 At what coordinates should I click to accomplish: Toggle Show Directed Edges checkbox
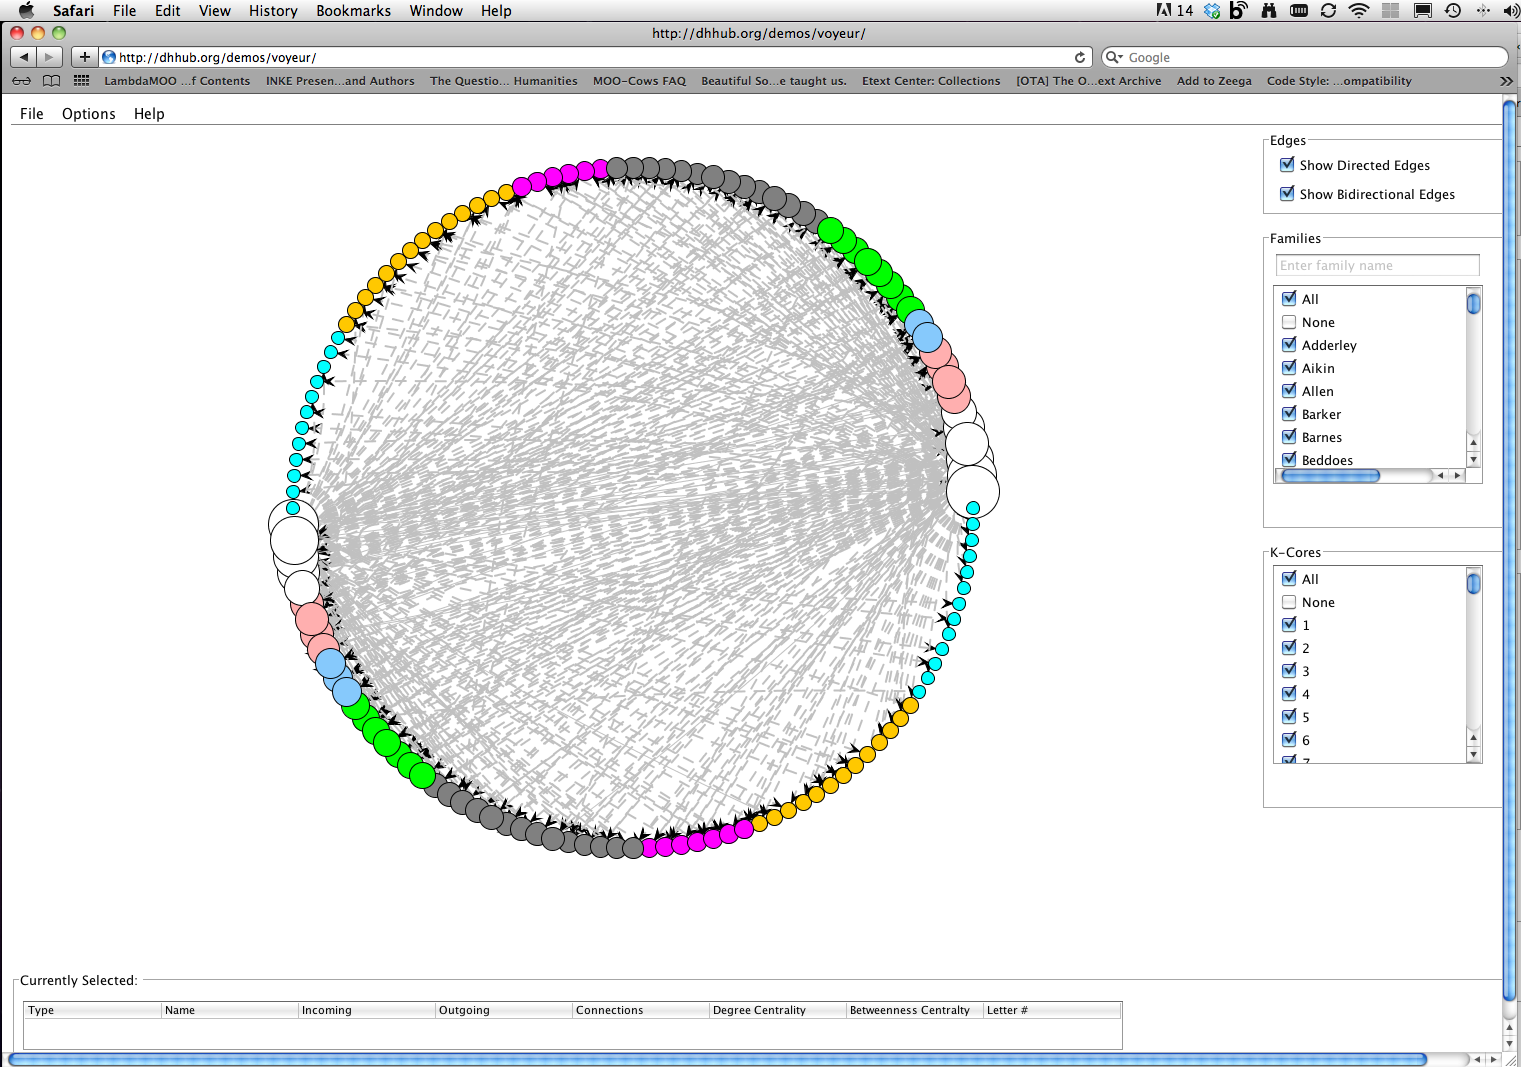[x=1287, y=164]
